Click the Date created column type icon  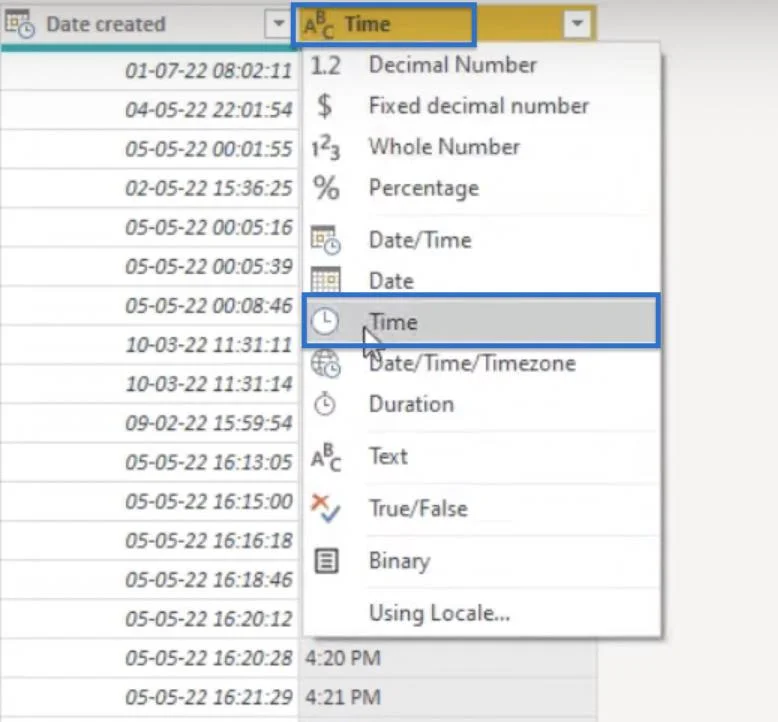click(x=20, y=24)
